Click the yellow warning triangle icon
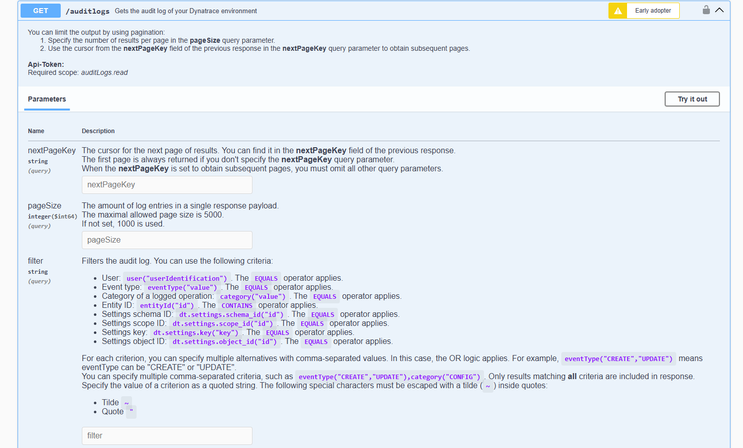This screenshot has width=743, height=448. pos(619,11)
